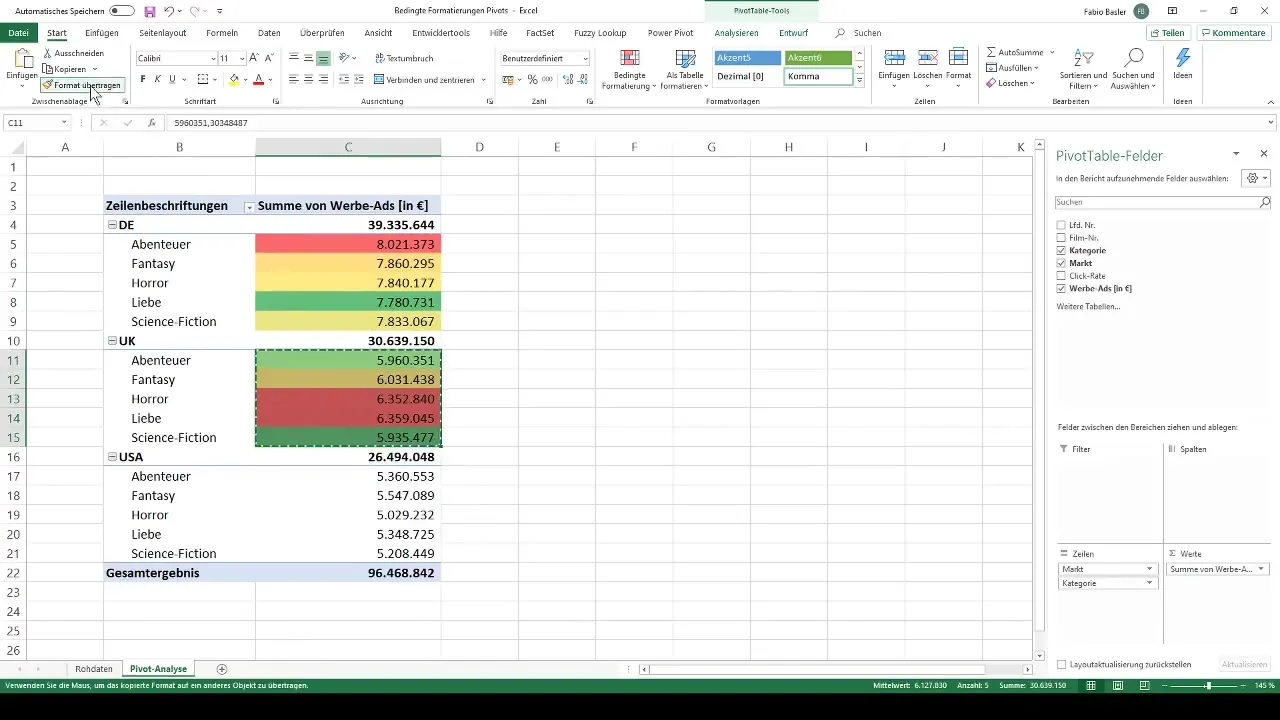Adjust the zoom slider in status bar
Image resolution: width=1280 pixels, height=720 pixels.
[1208, 686]
